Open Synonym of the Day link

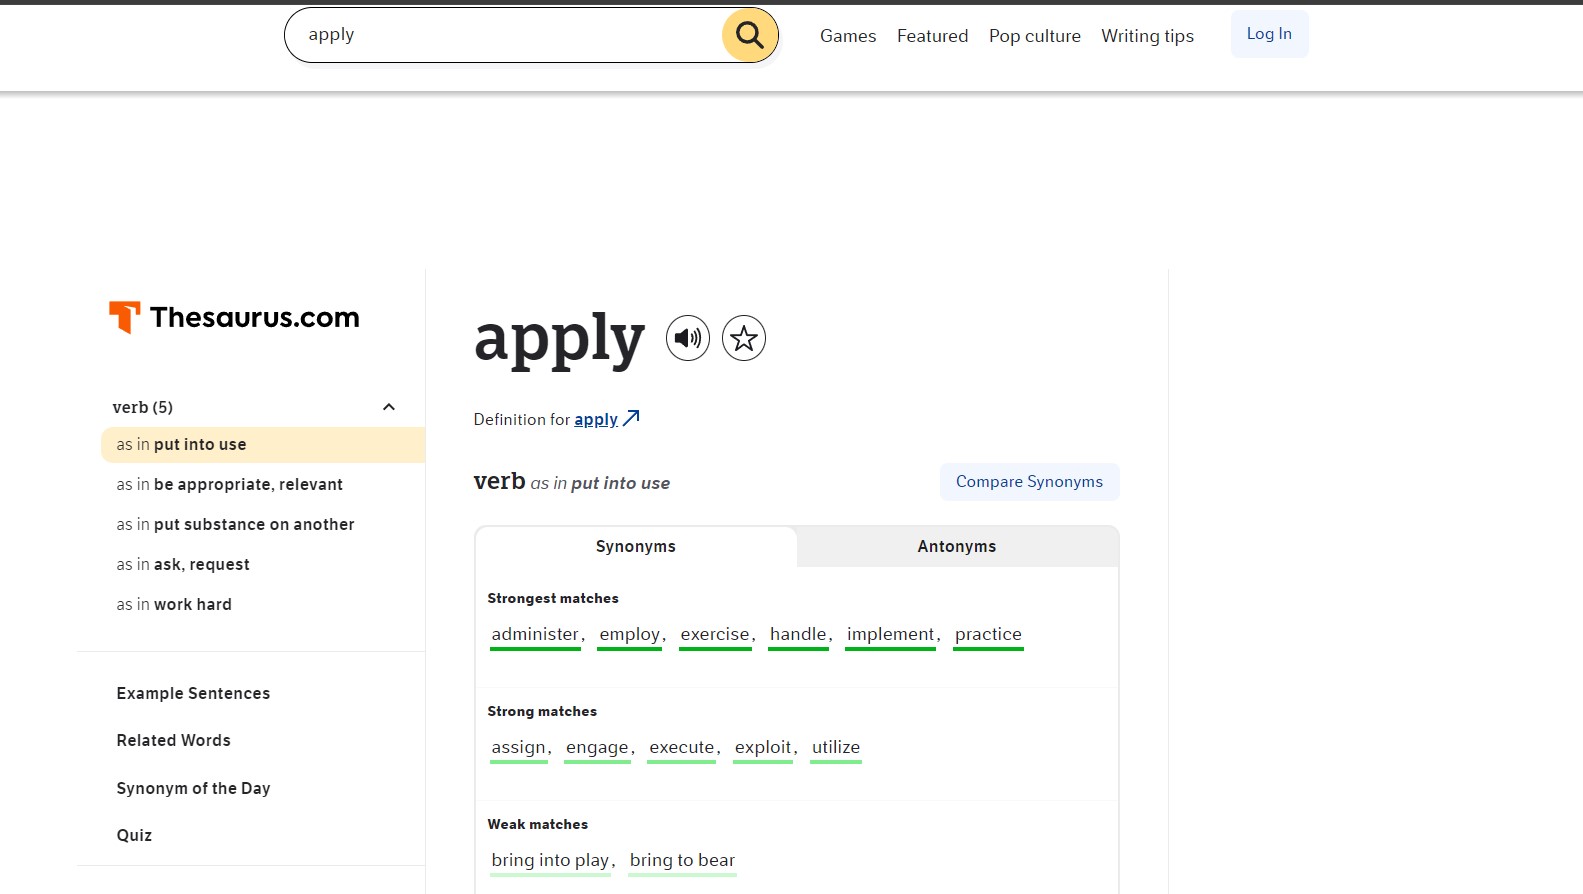tap(193, 789)
